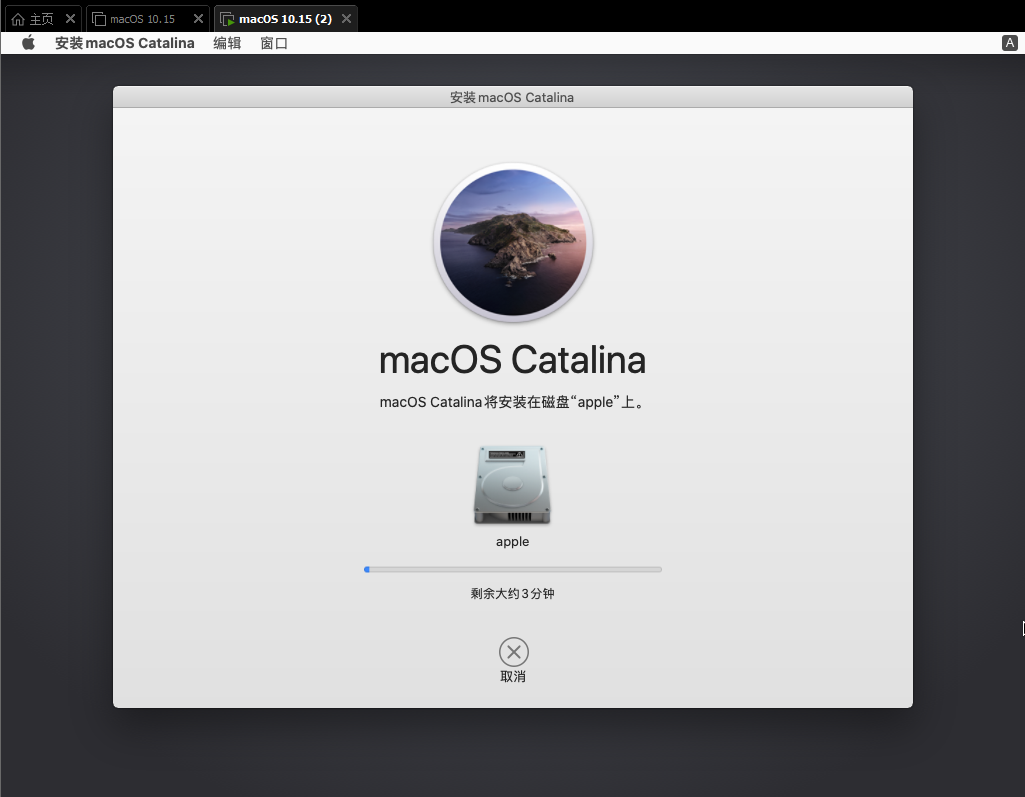Switch to the macOS 10.15 tab
Image resolution: width=1025 pixels, height=797 pixels.
tap(140, 17)
